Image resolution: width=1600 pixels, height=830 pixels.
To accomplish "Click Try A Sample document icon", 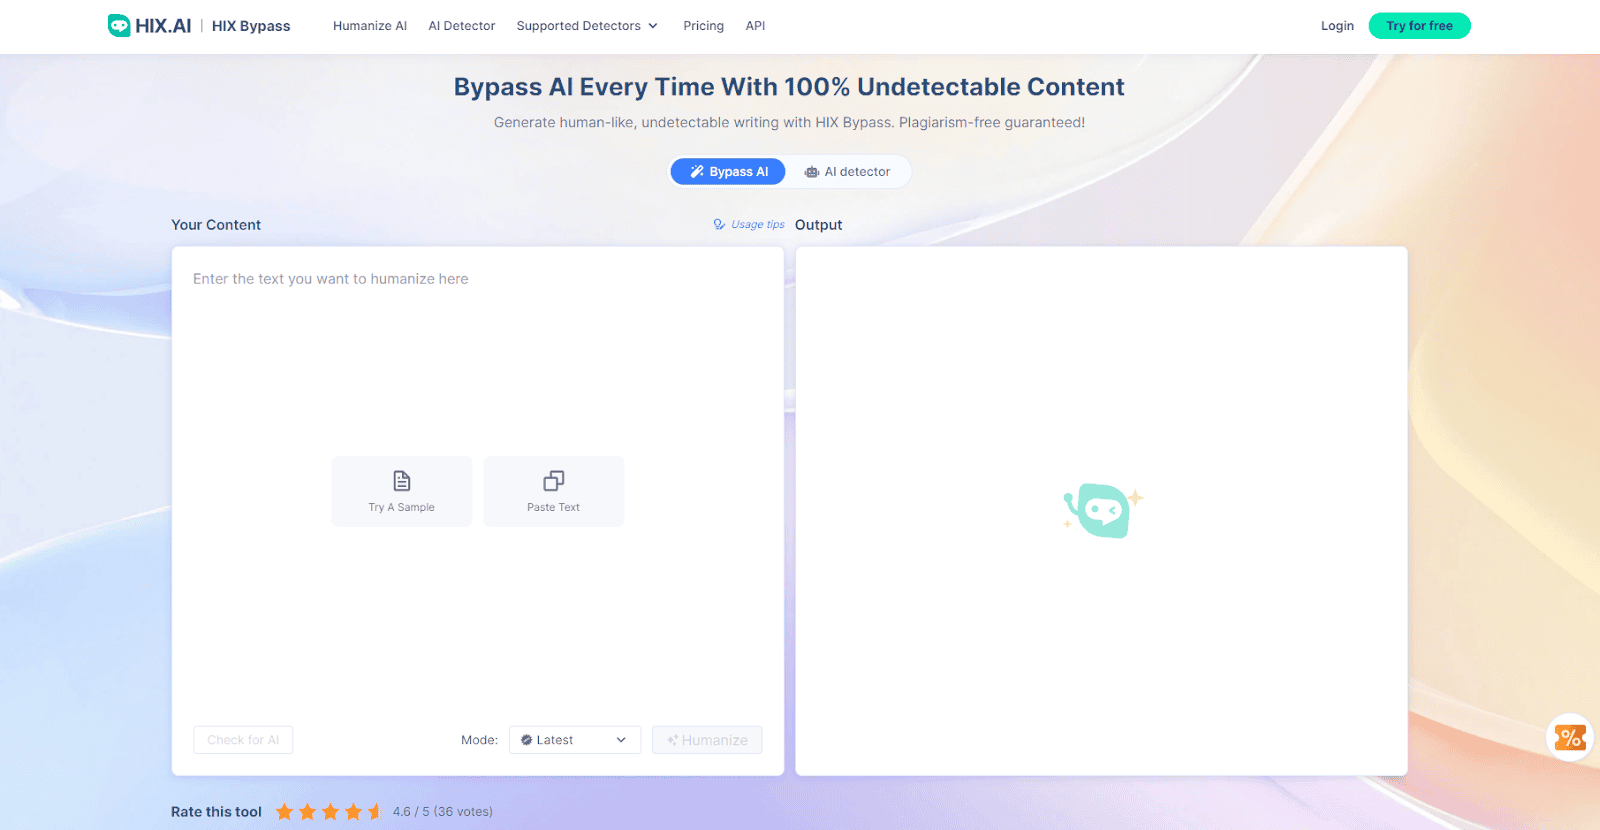I will tap(402, 481).
